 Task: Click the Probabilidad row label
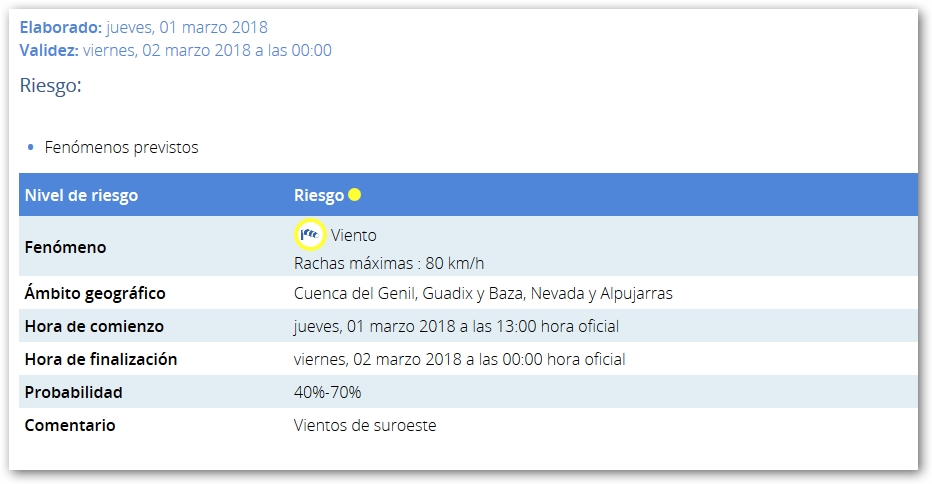pyautogui.click(x=75, y=392)
